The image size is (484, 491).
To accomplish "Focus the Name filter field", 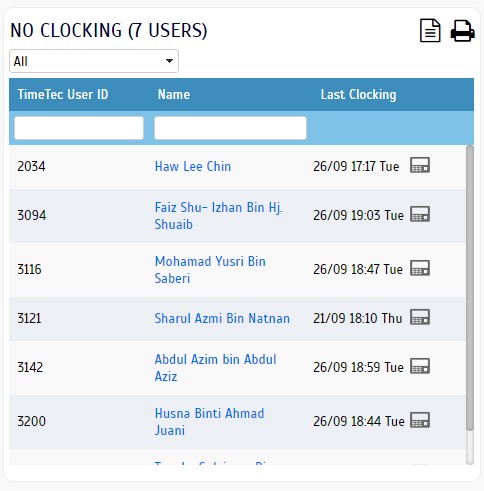I will coord(230,128).
